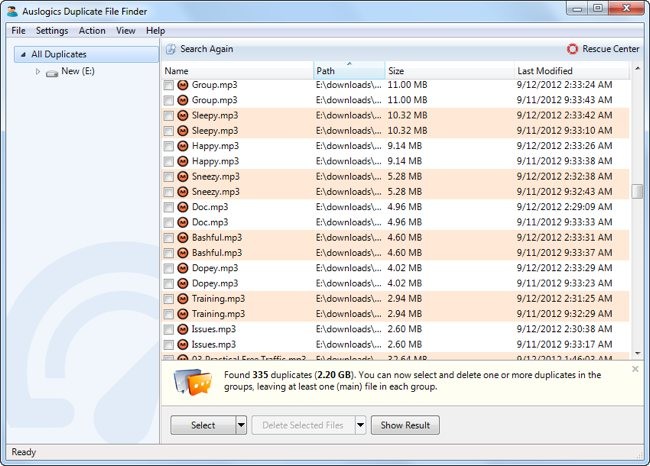This screenshot has width=650, height=466.
Task: Click the 10.32 MB size of Sleepy.mp3 9:33:10 AM
Action: pyautogui.click(x=407, y=131)
